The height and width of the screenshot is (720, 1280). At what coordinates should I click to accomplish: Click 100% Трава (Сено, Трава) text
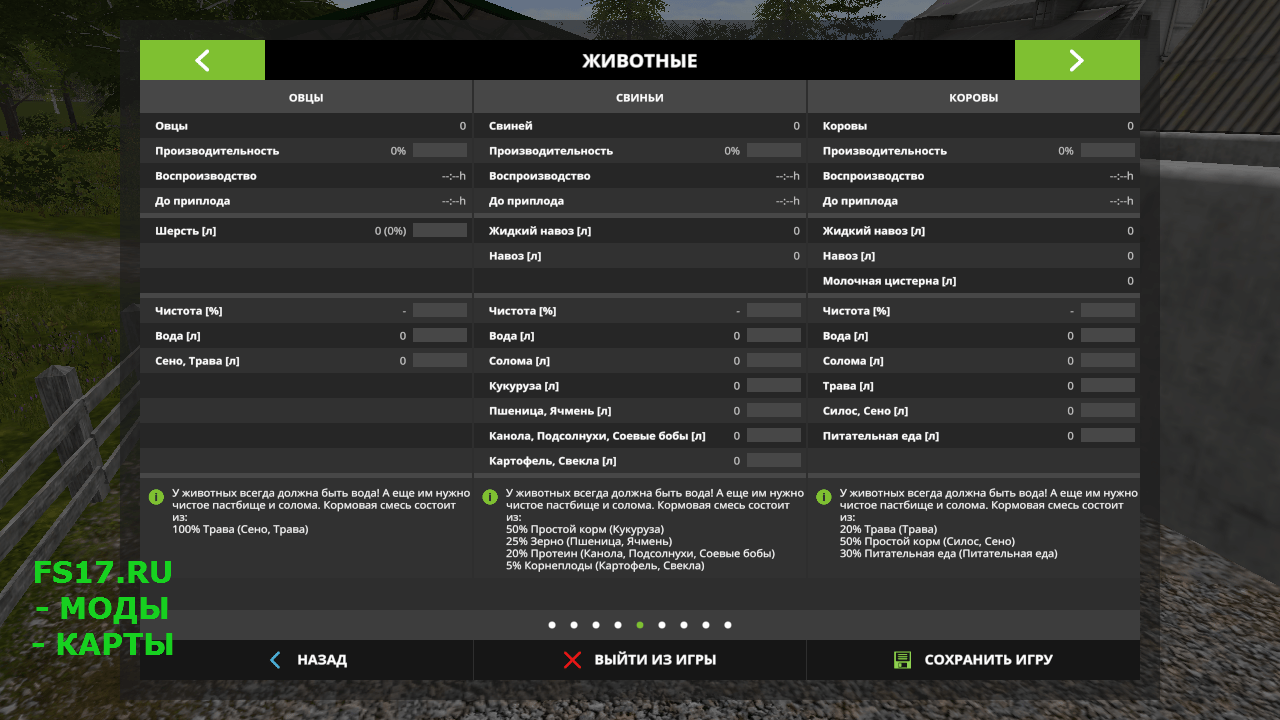240,529
